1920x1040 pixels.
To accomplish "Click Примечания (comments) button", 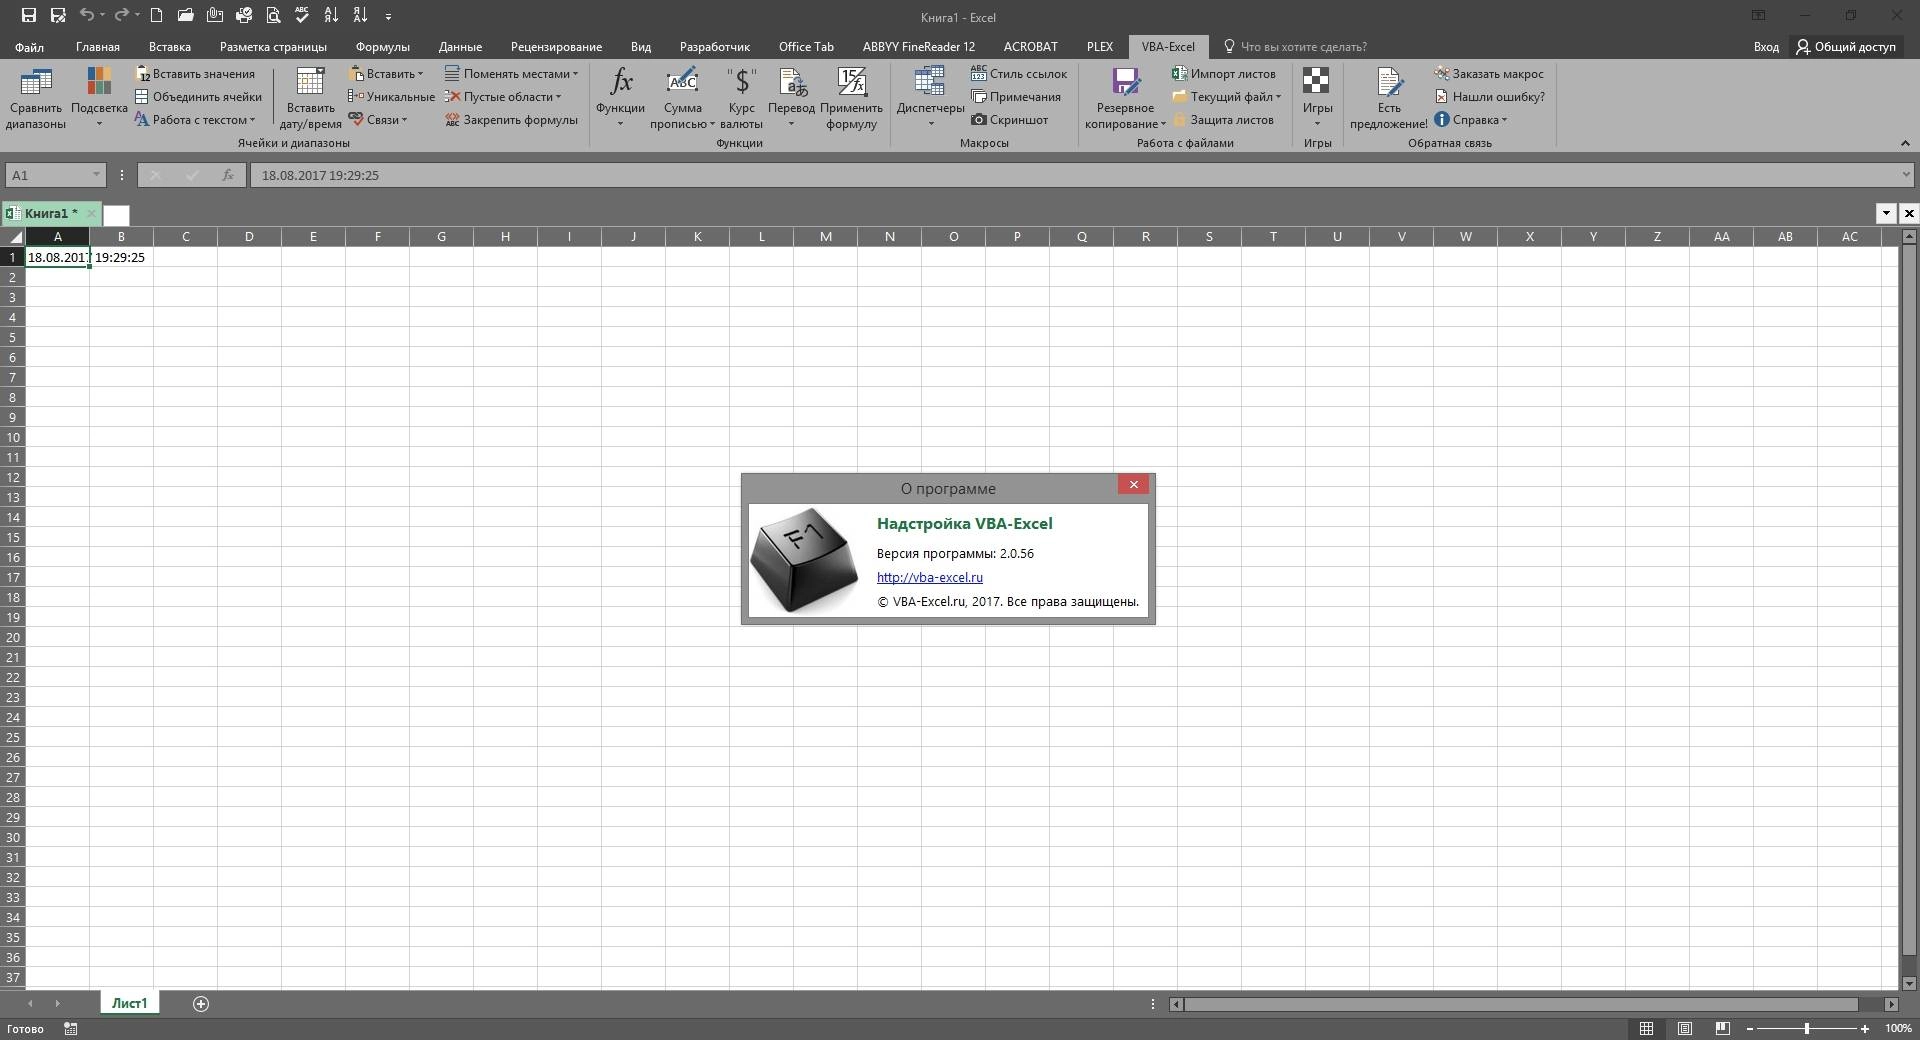I will (1016, 97).
